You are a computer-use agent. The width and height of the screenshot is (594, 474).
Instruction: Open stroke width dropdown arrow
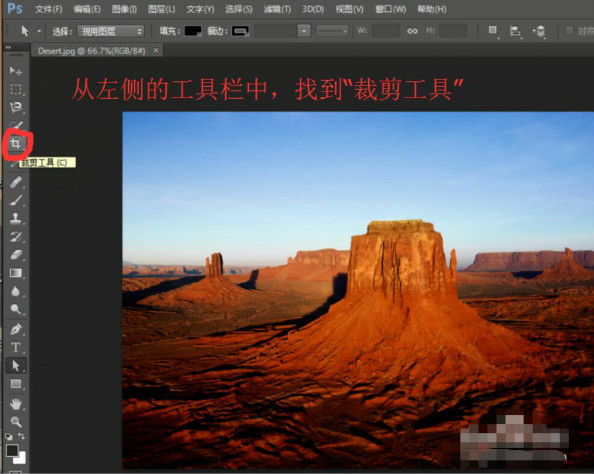304,31
